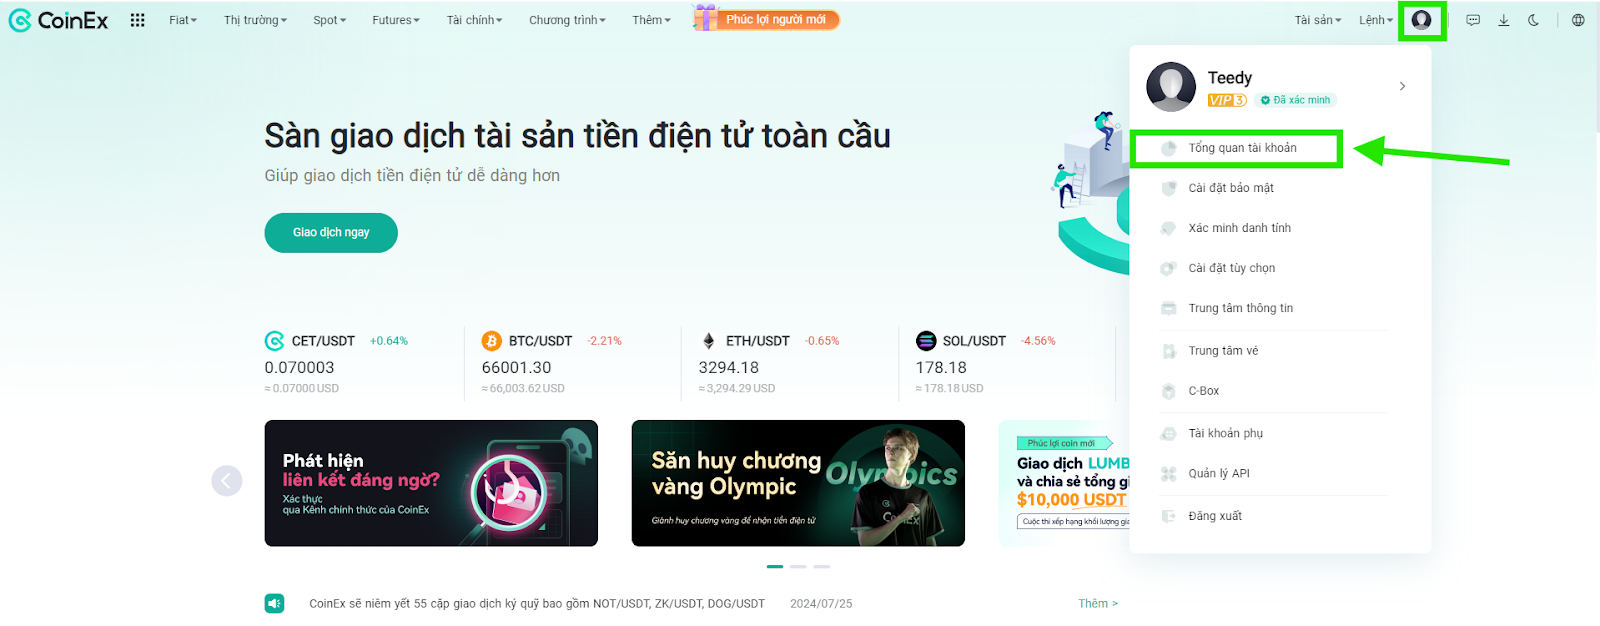This screenshot has height=626, width=1600.
Task: Select the second carousel indicator dot
Action: pyautogui.click(x=798, y=566)
